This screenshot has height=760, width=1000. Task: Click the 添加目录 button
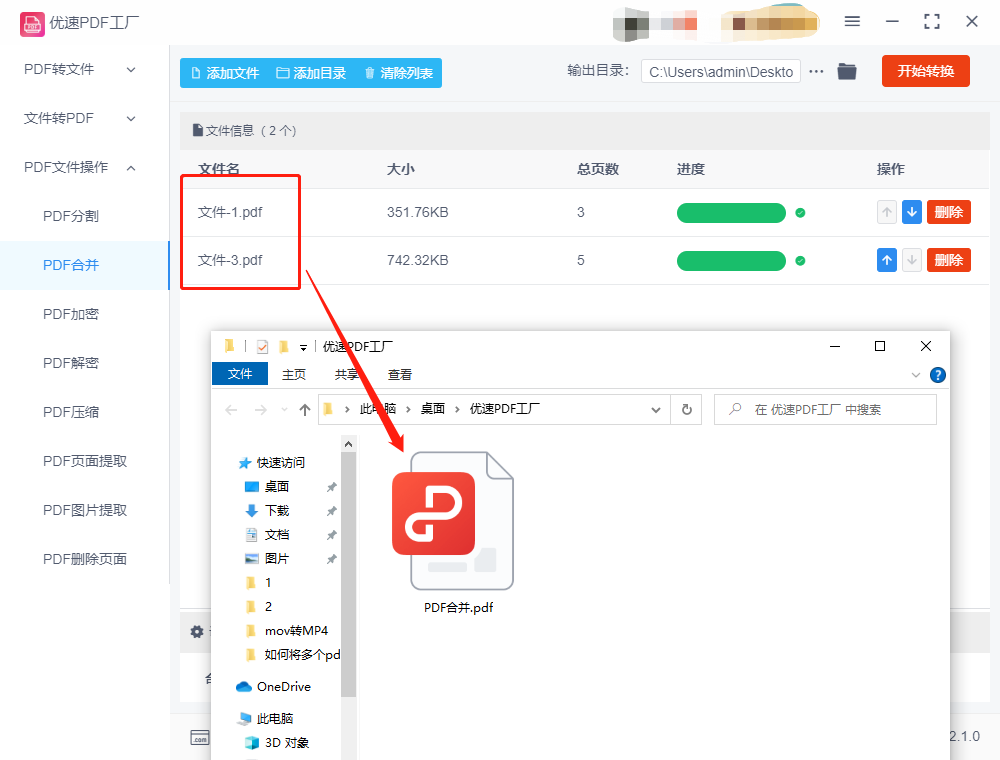[311, 73]
